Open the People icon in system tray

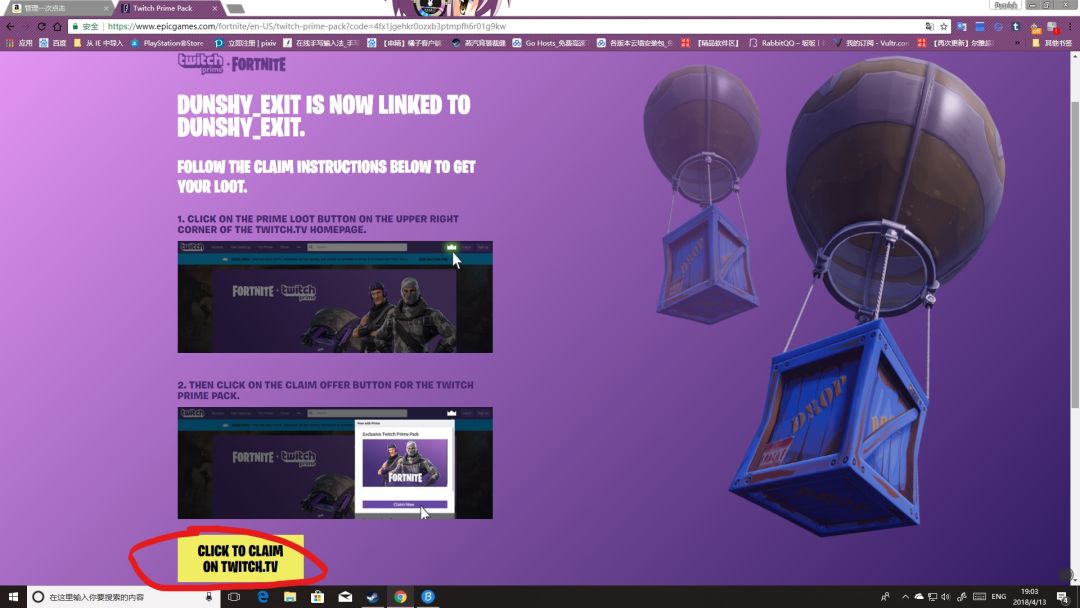[885, 597]
